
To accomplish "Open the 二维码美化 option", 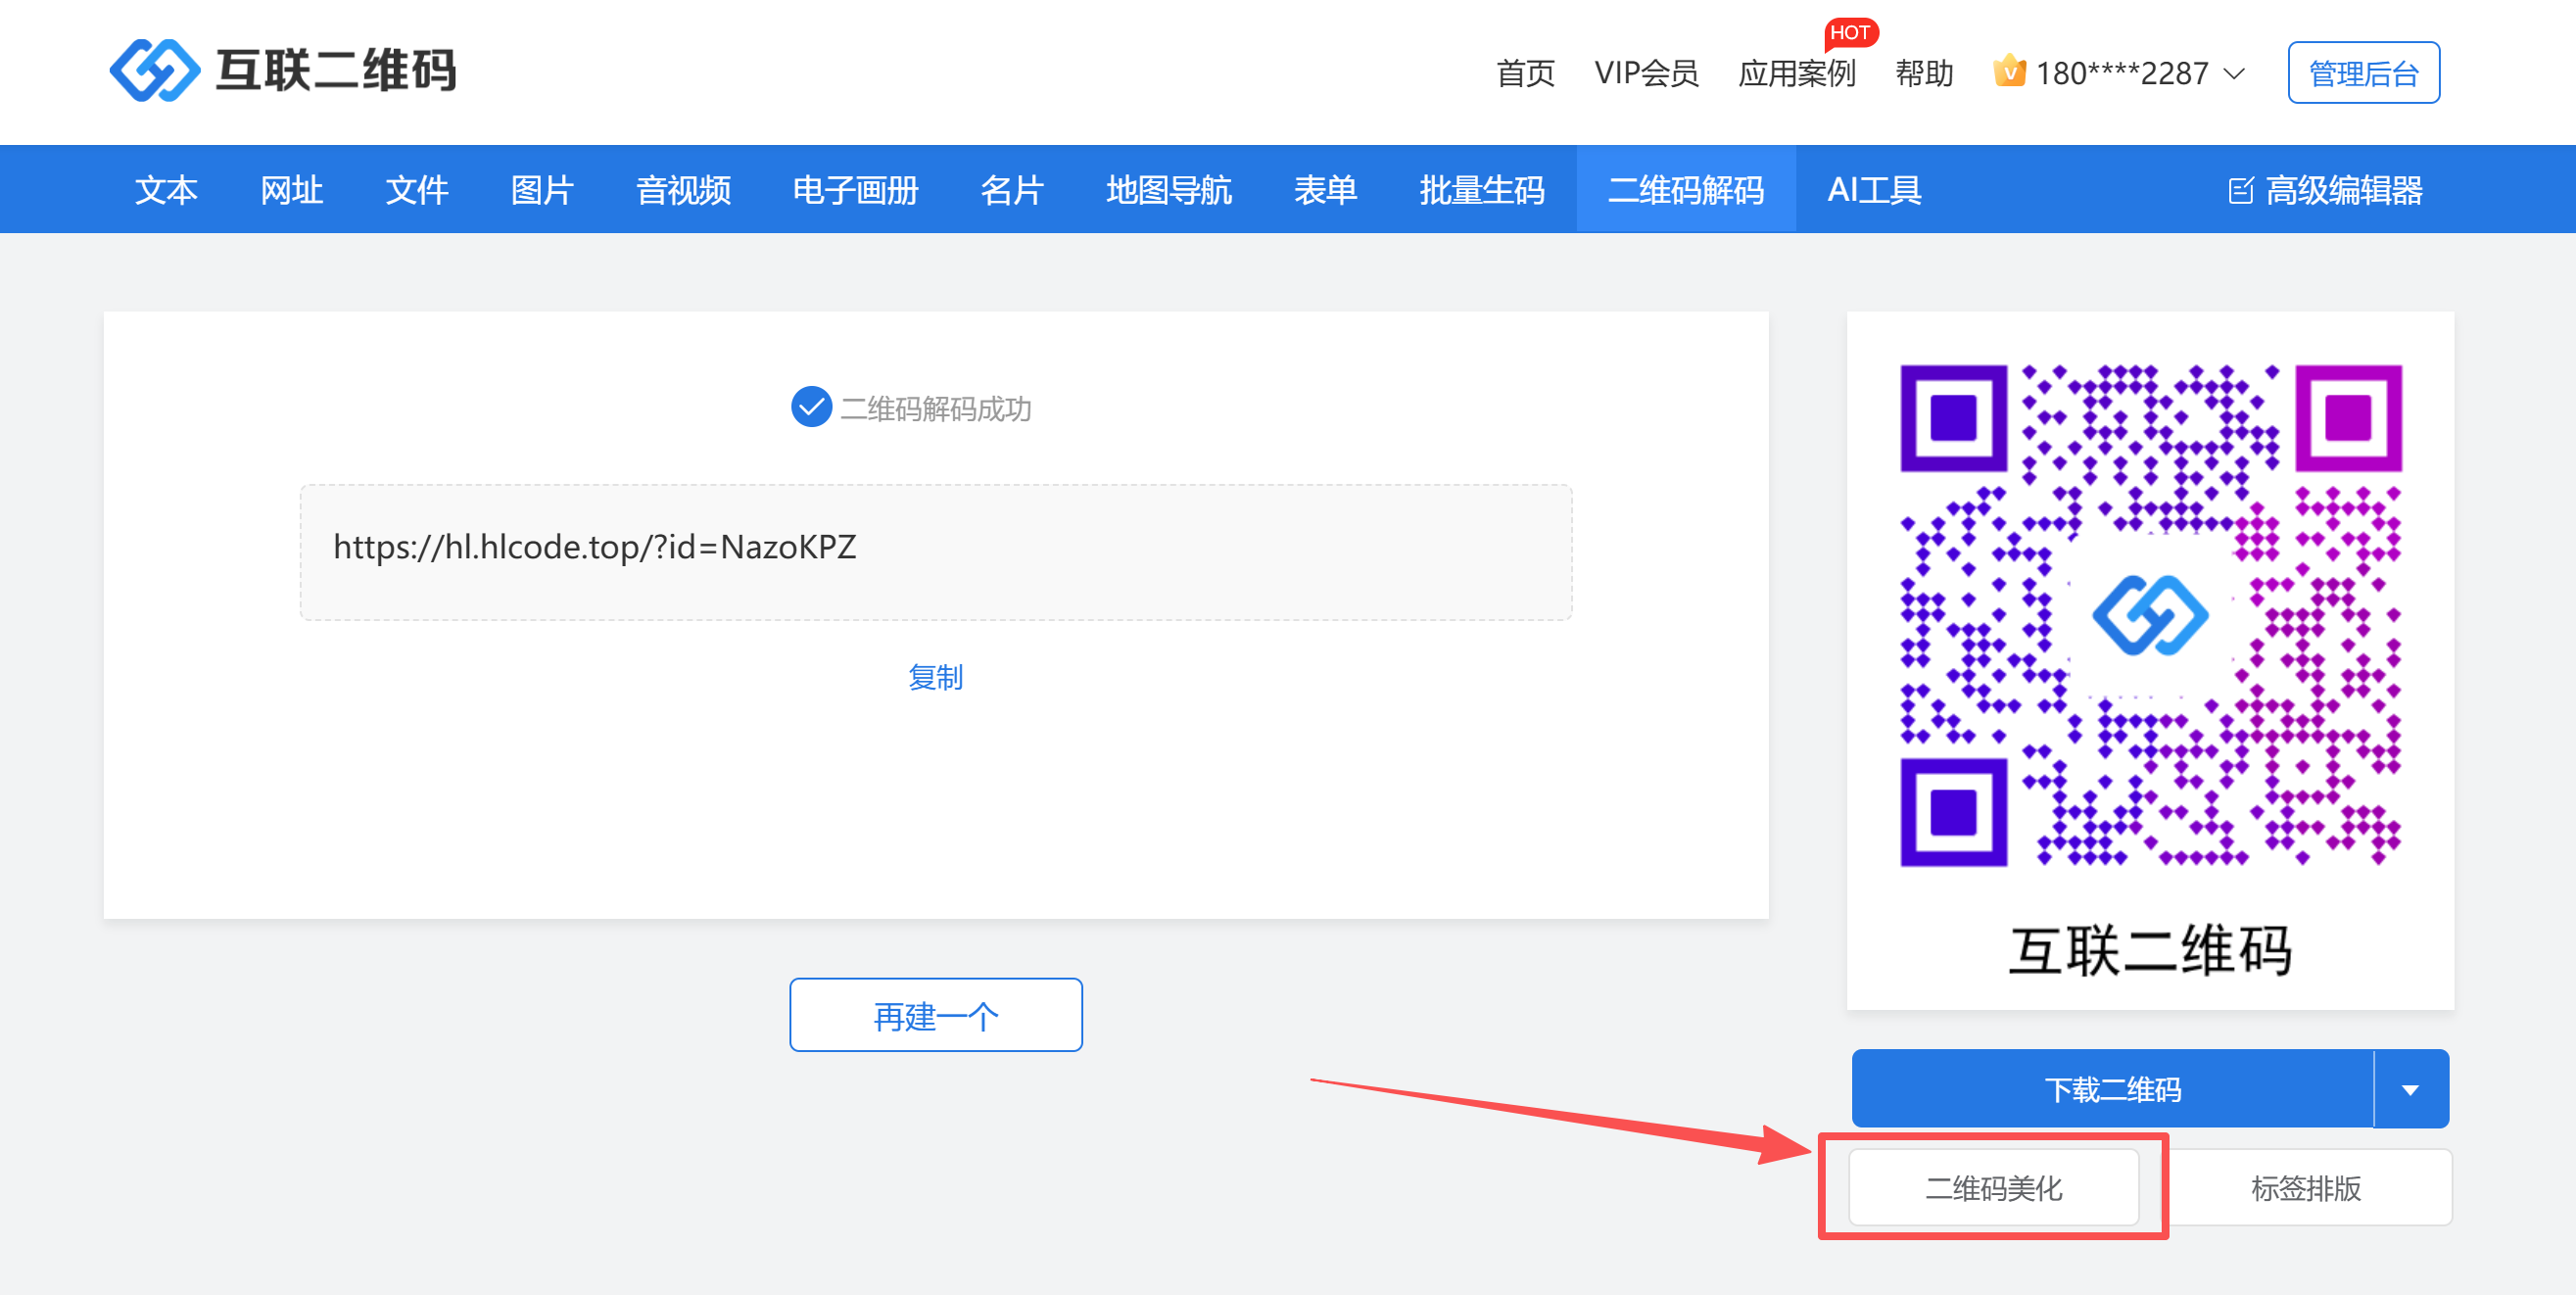I will [x=1993, y=1187].
